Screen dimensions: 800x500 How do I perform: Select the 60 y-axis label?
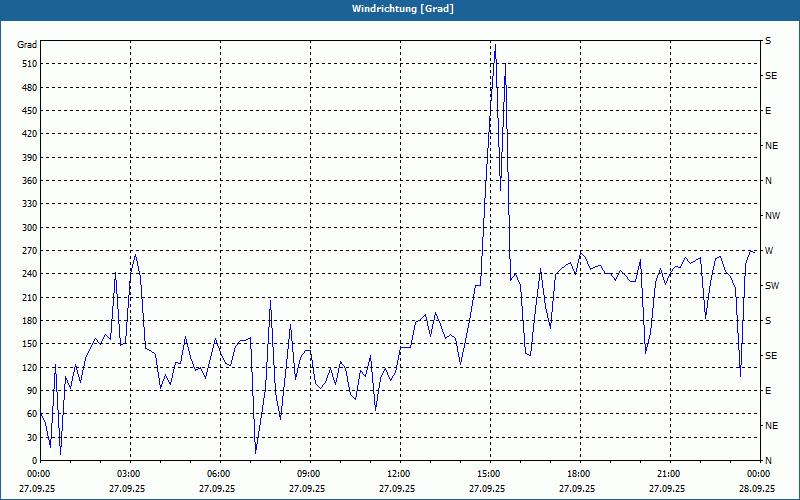pos(31,414)
